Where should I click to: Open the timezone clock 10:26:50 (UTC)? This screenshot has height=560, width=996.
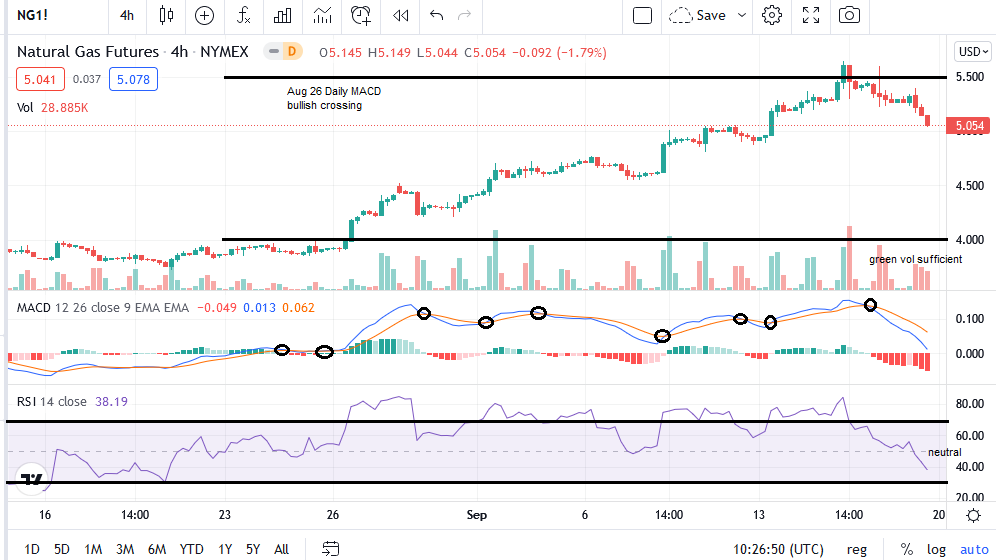coord(778,549)
